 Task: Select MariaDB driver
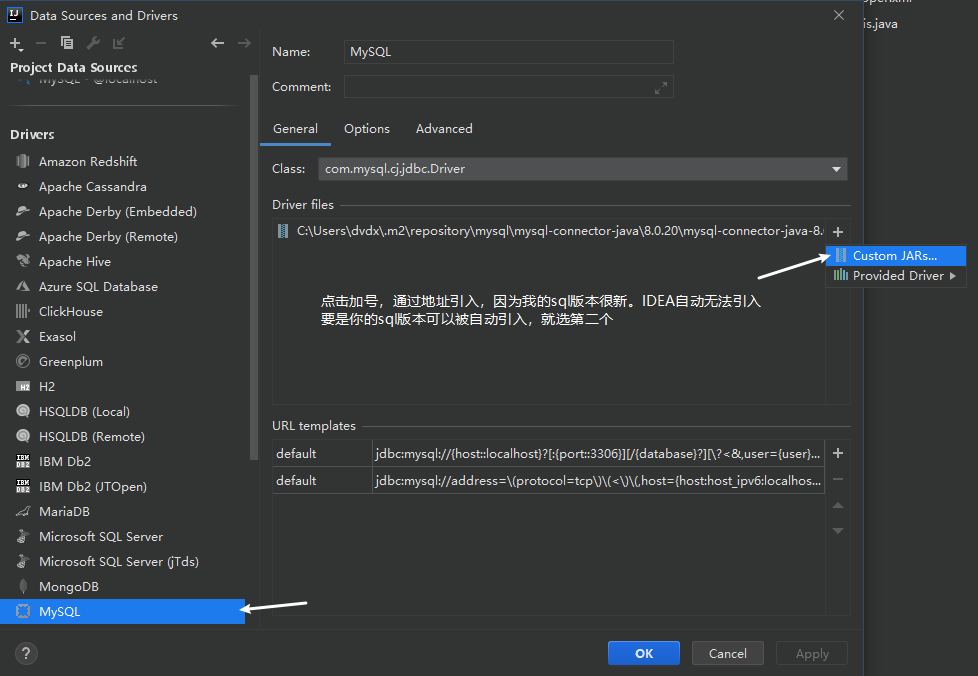pos(122,511)
